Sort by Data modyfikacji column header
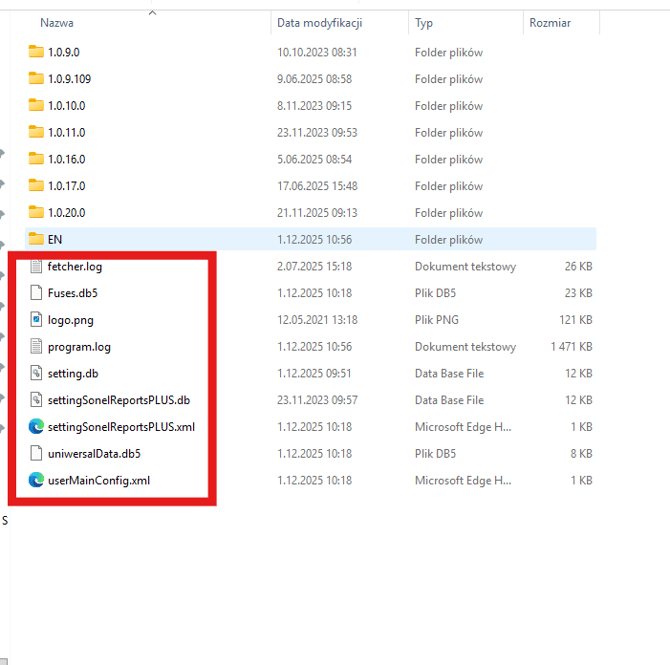 point(319,23)
